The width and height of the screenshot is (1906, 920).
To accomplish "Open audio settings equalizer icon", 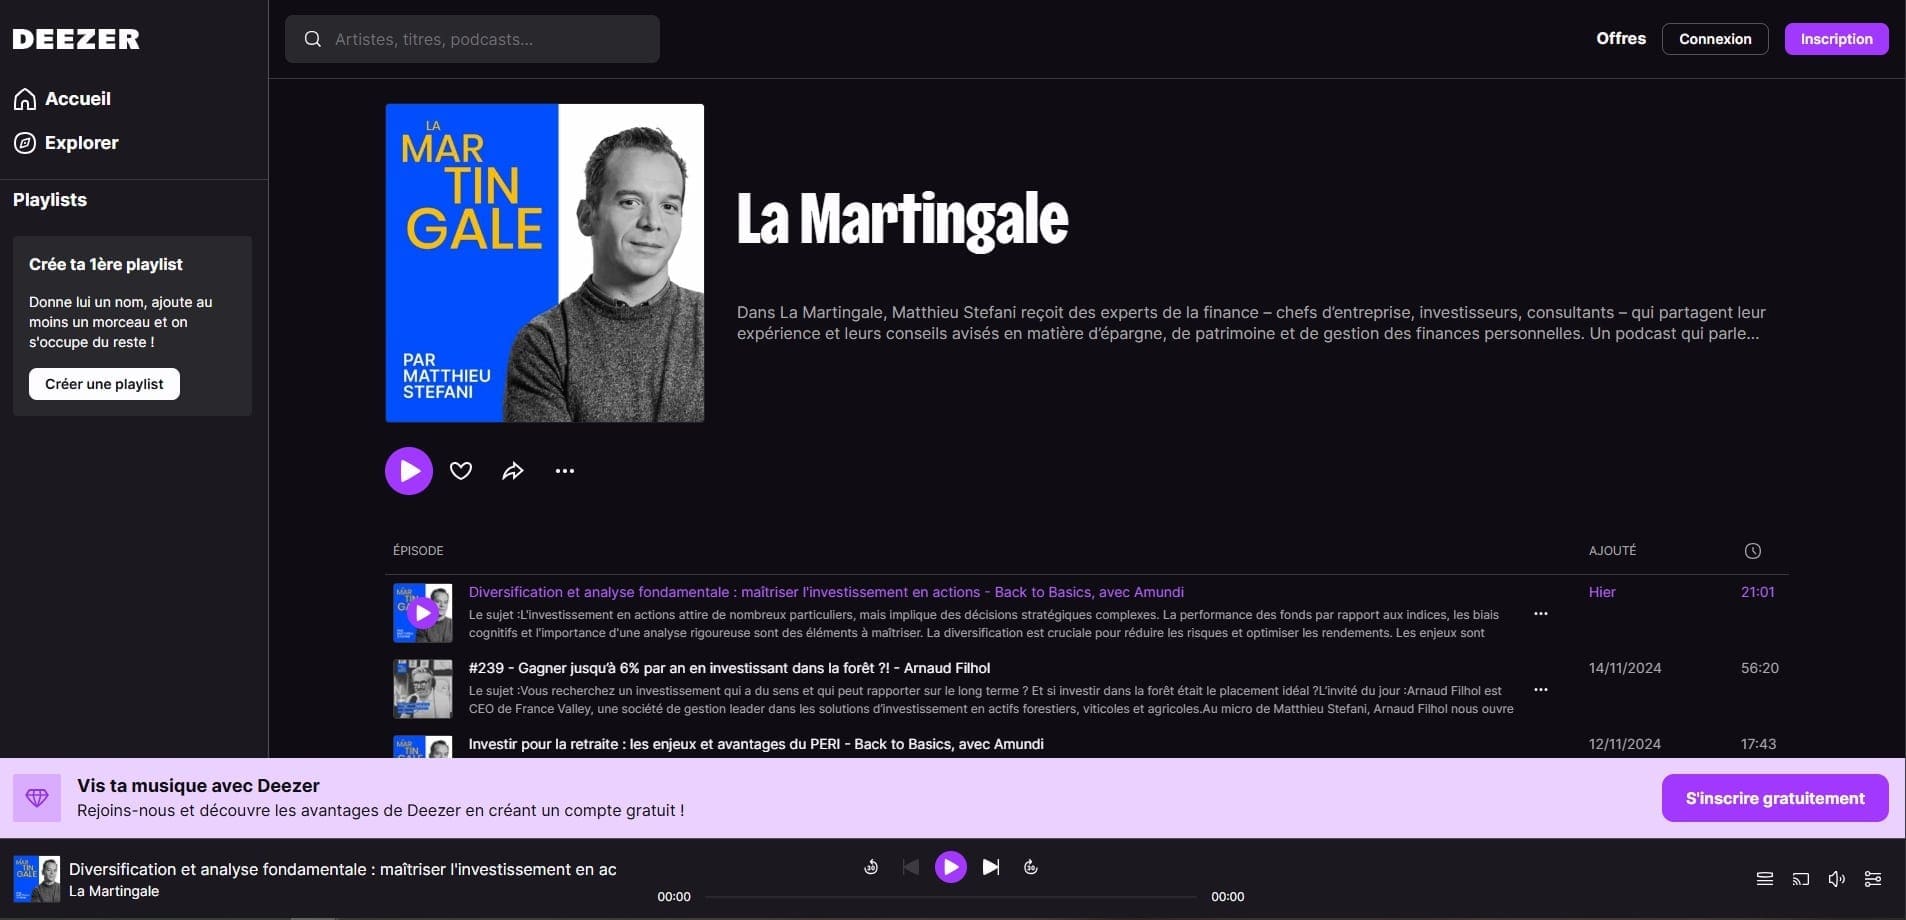I will pos(1873,879).
